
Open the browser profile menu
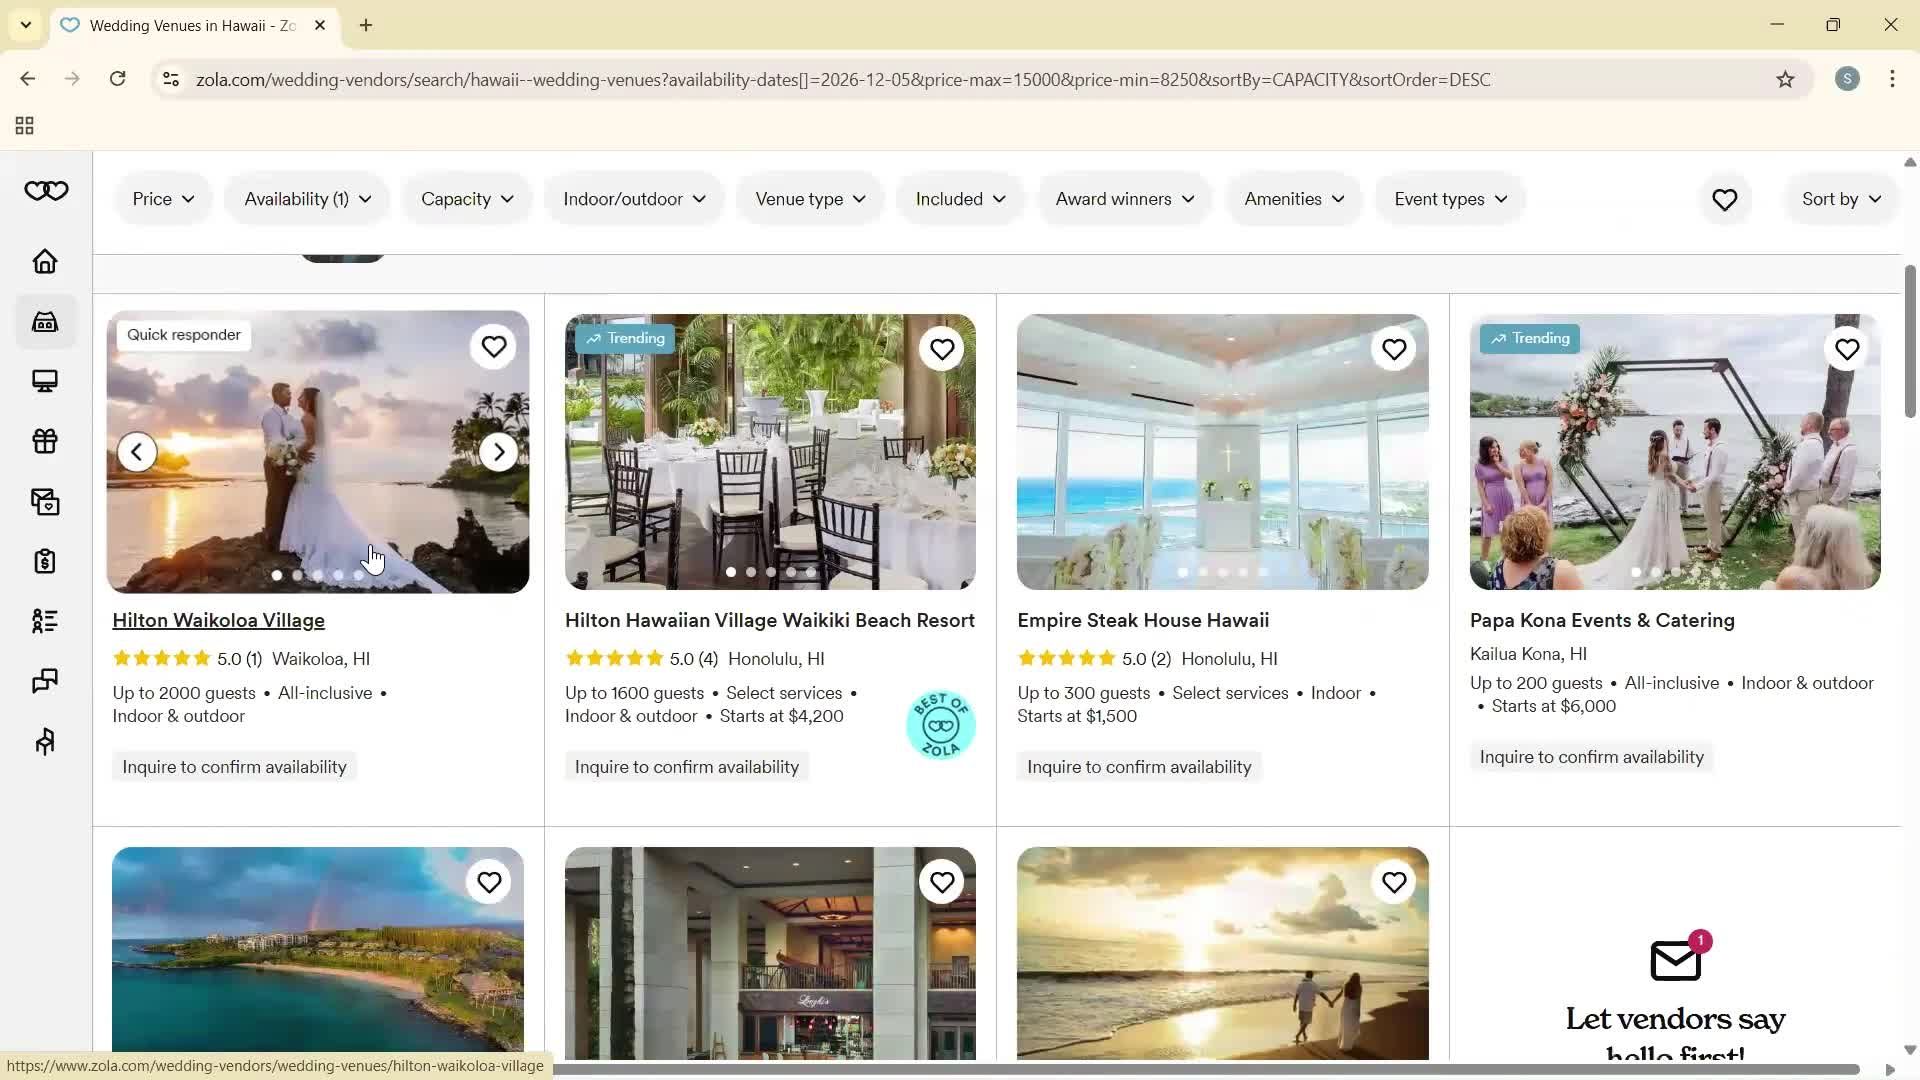pyautogui.click(x=1847, y=79)
